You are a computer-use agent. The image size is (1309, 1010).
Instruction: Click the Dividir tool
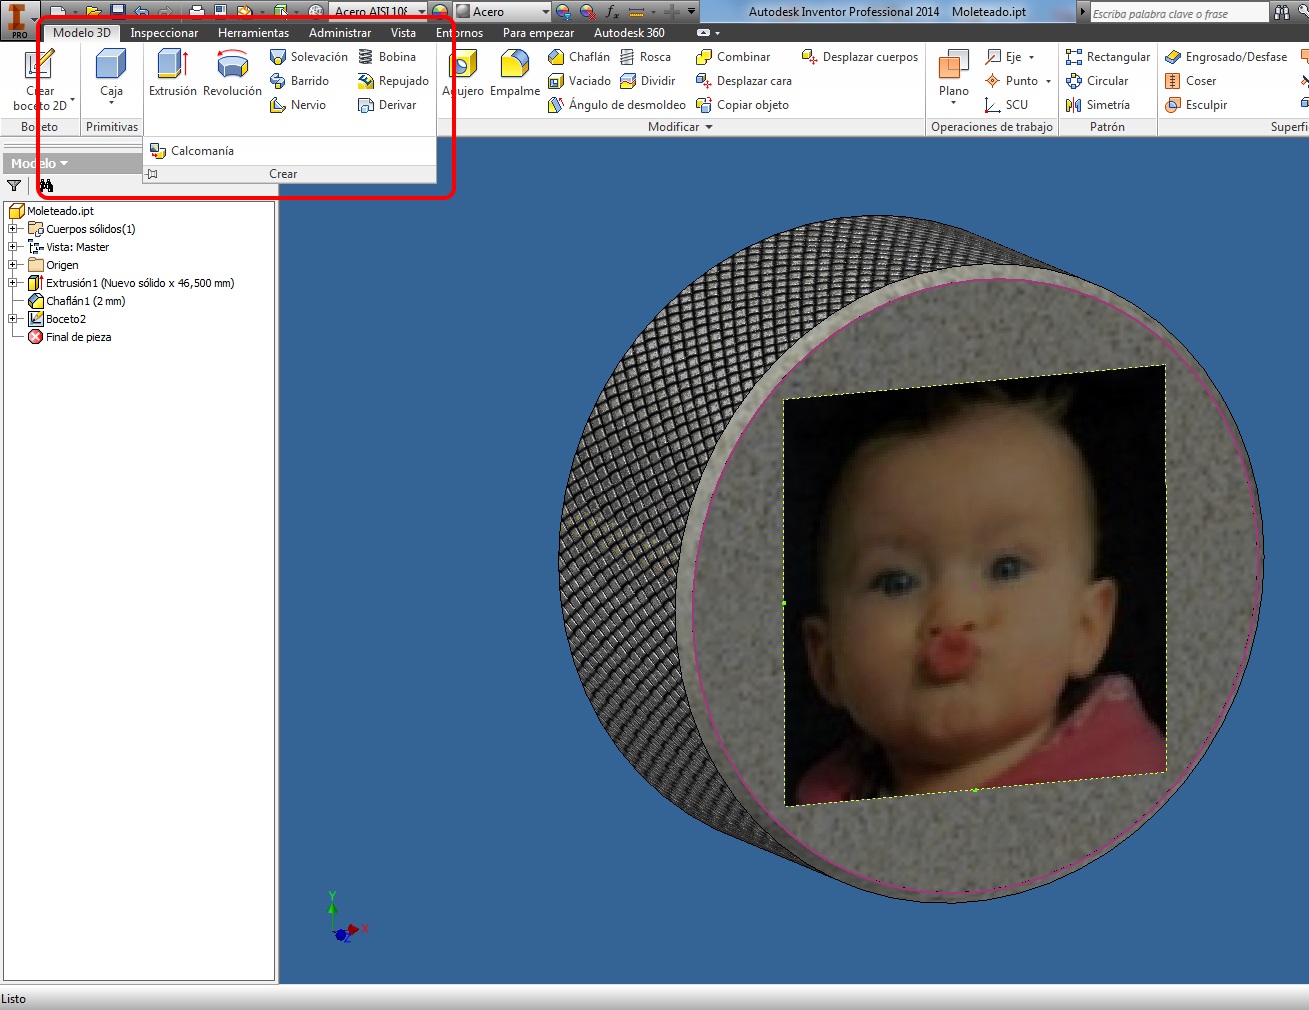pos(648,81)
